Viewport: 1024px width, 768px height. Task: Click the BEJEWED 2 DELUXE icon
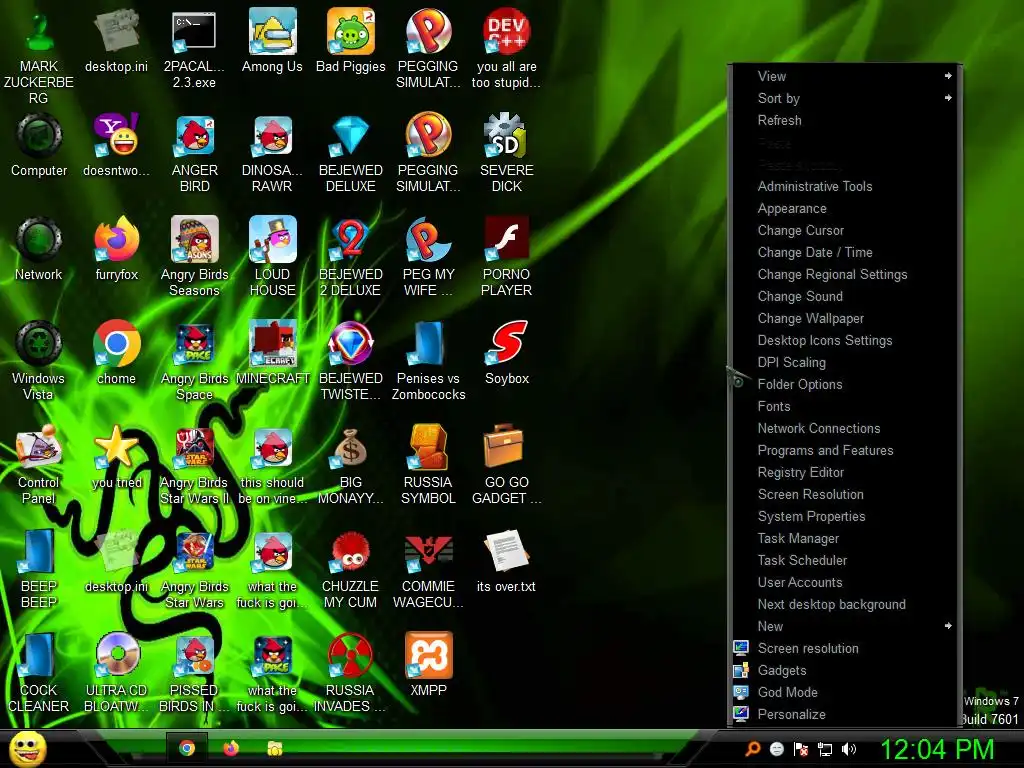(351, 257)
